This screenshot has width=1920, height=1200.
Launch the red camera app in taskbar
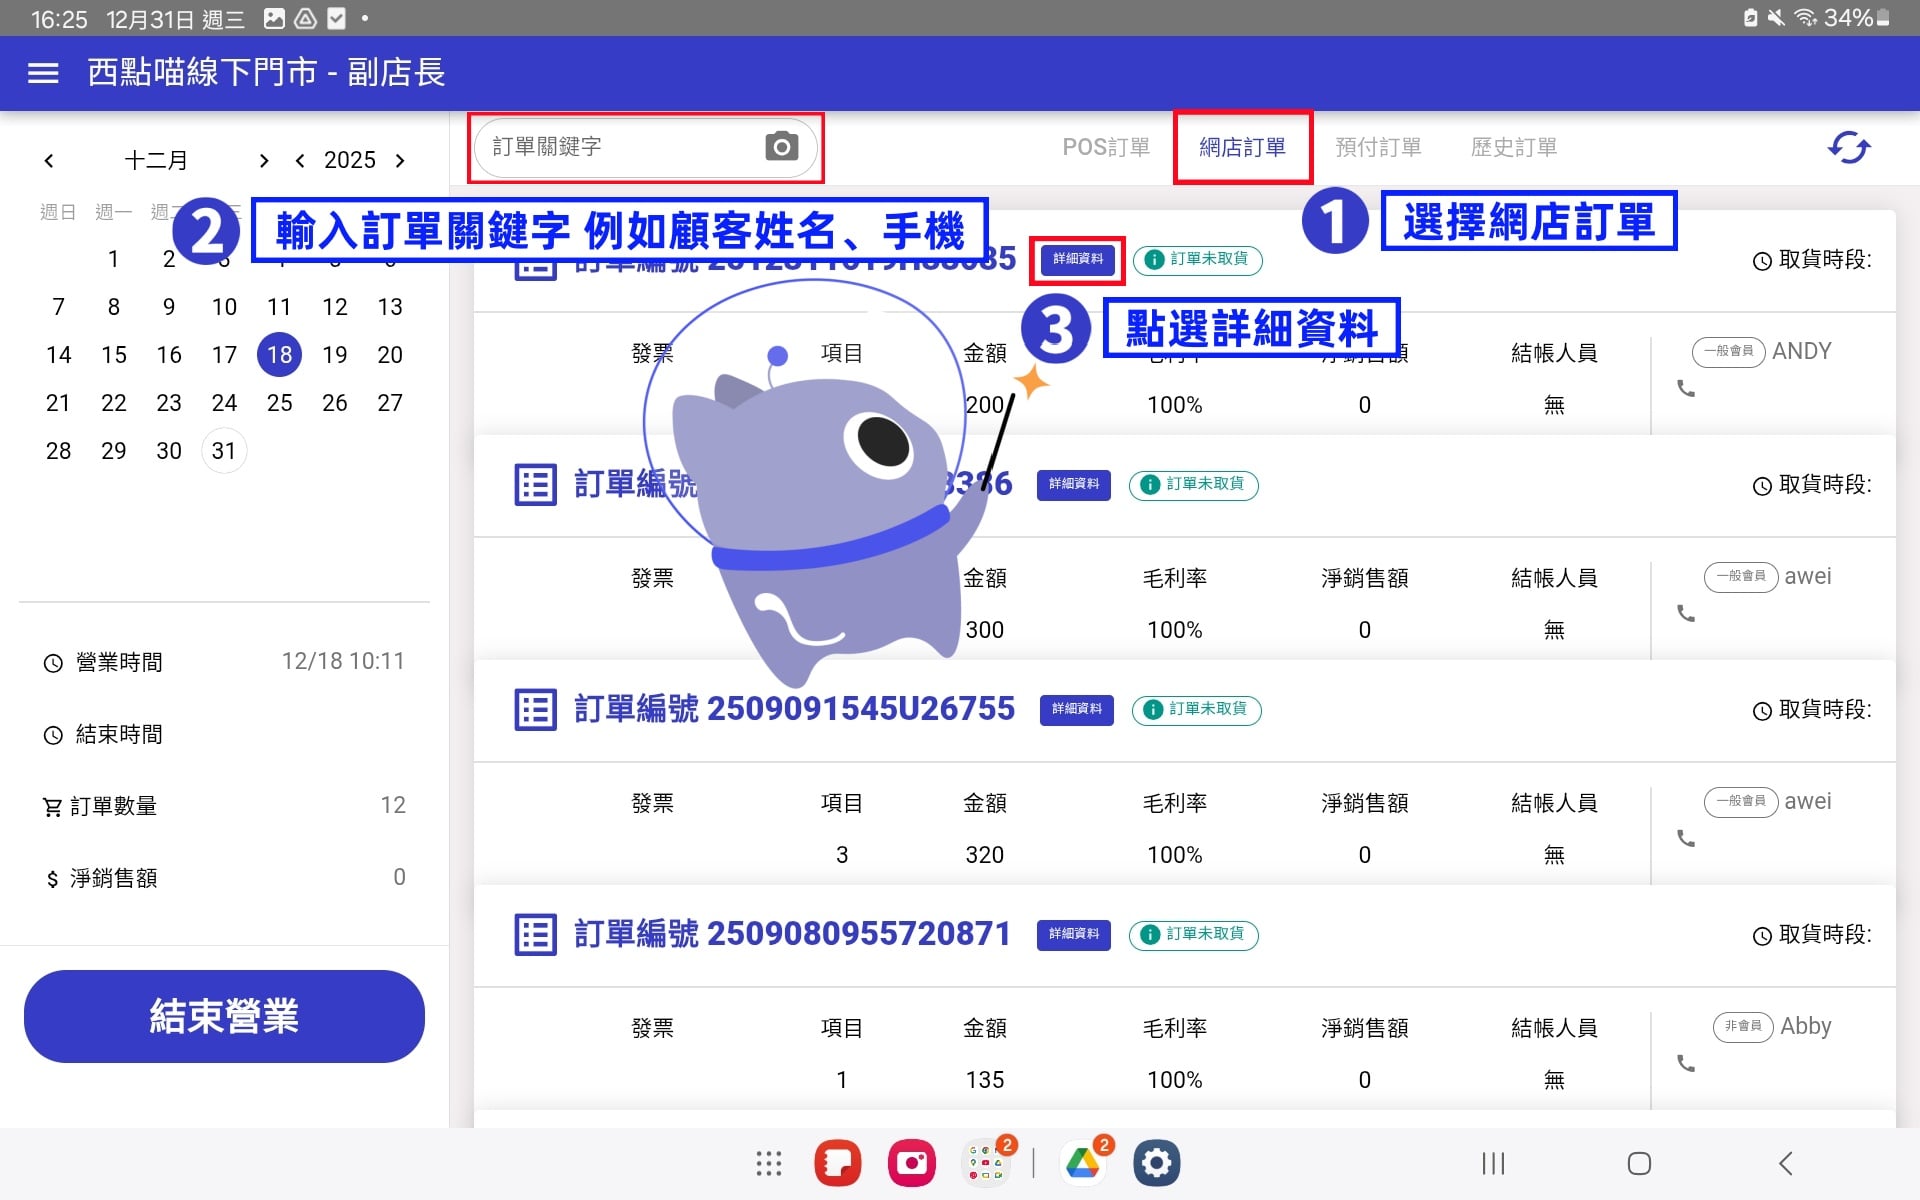click(912, 1163)
